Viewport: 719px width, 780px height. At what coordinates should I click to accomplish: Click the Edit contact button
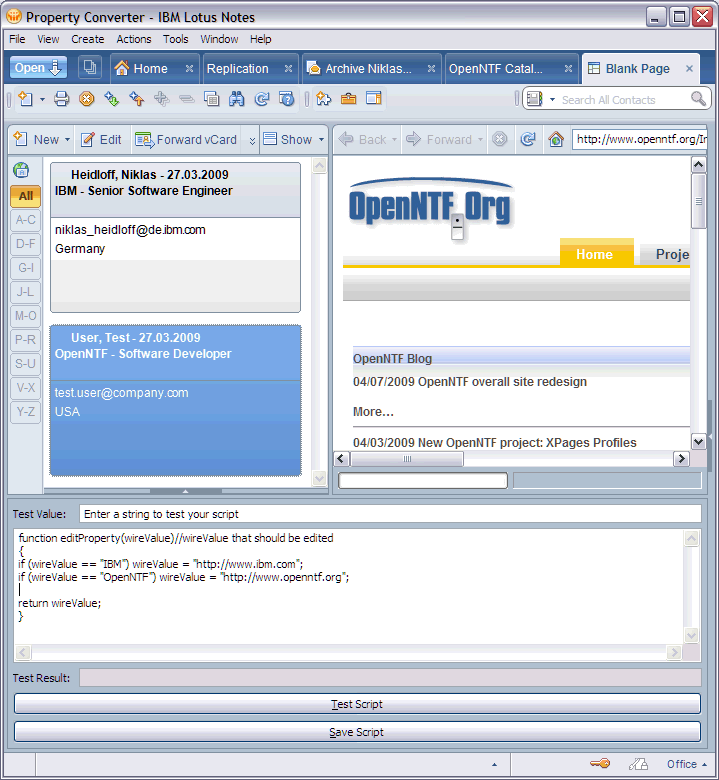point(102,140)
